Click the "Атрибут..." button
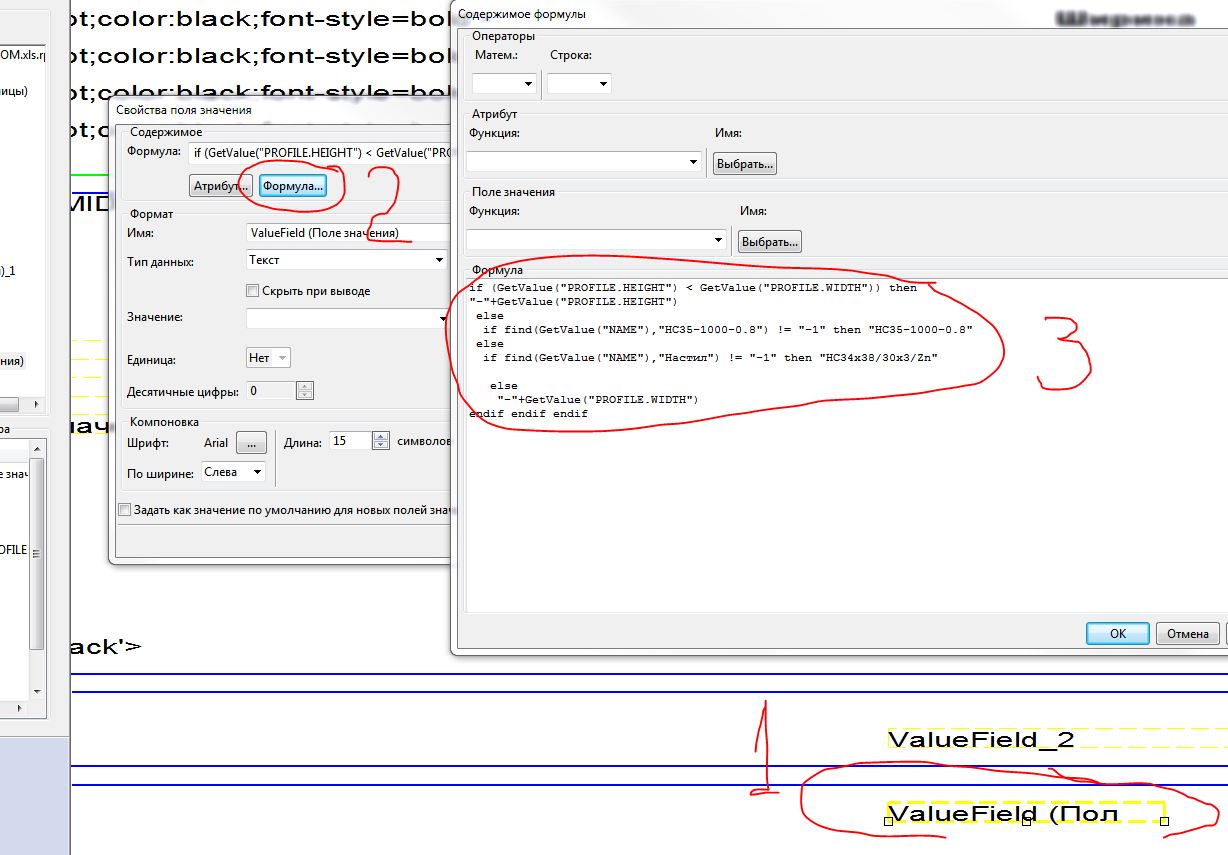 pos(221,186)
